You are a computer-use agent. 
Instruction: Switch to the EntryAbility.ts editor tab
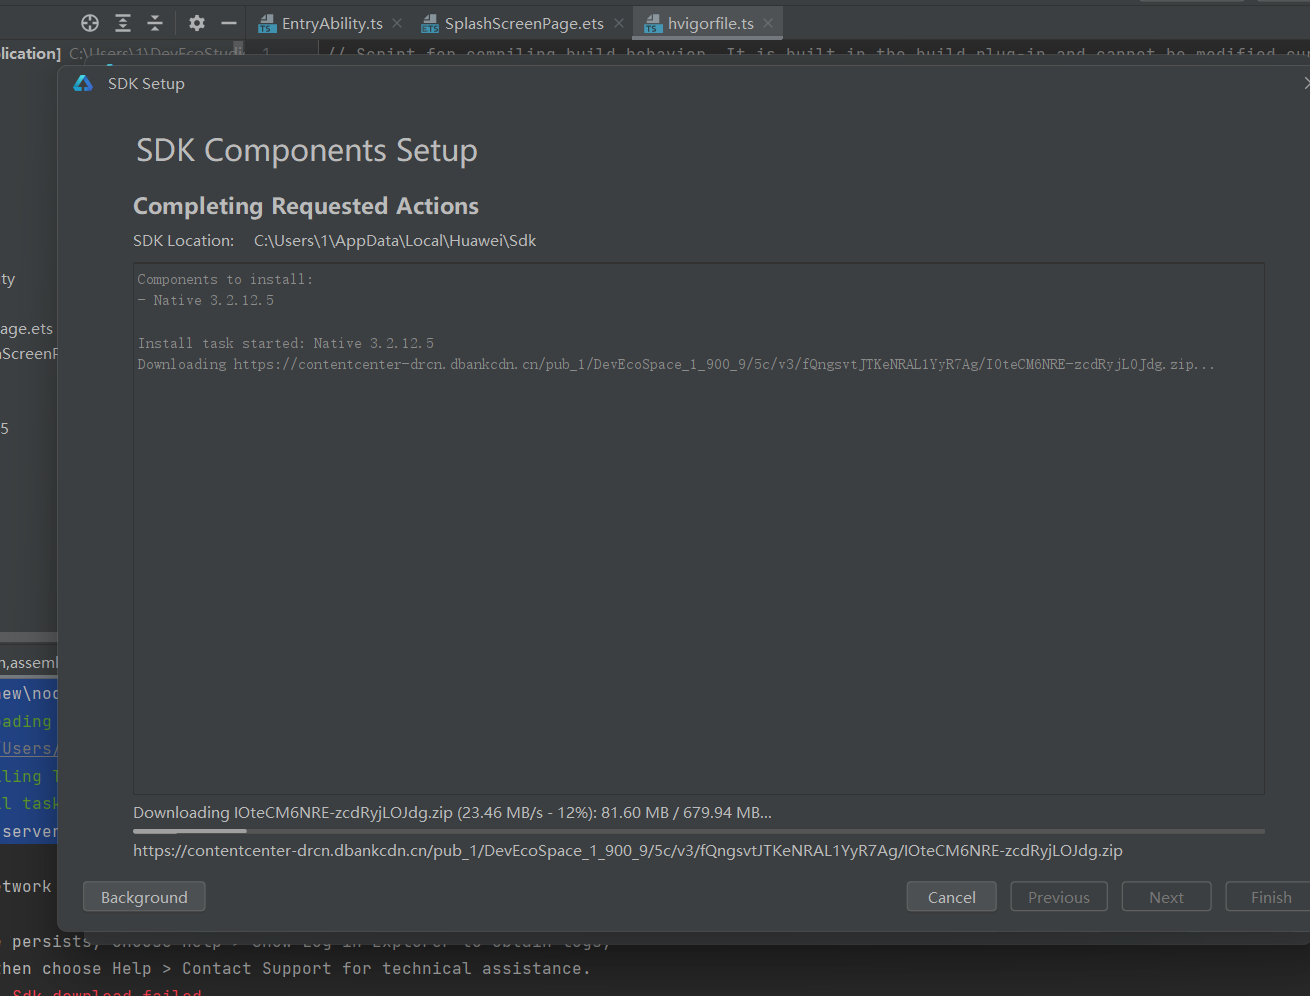click(332, 24)
